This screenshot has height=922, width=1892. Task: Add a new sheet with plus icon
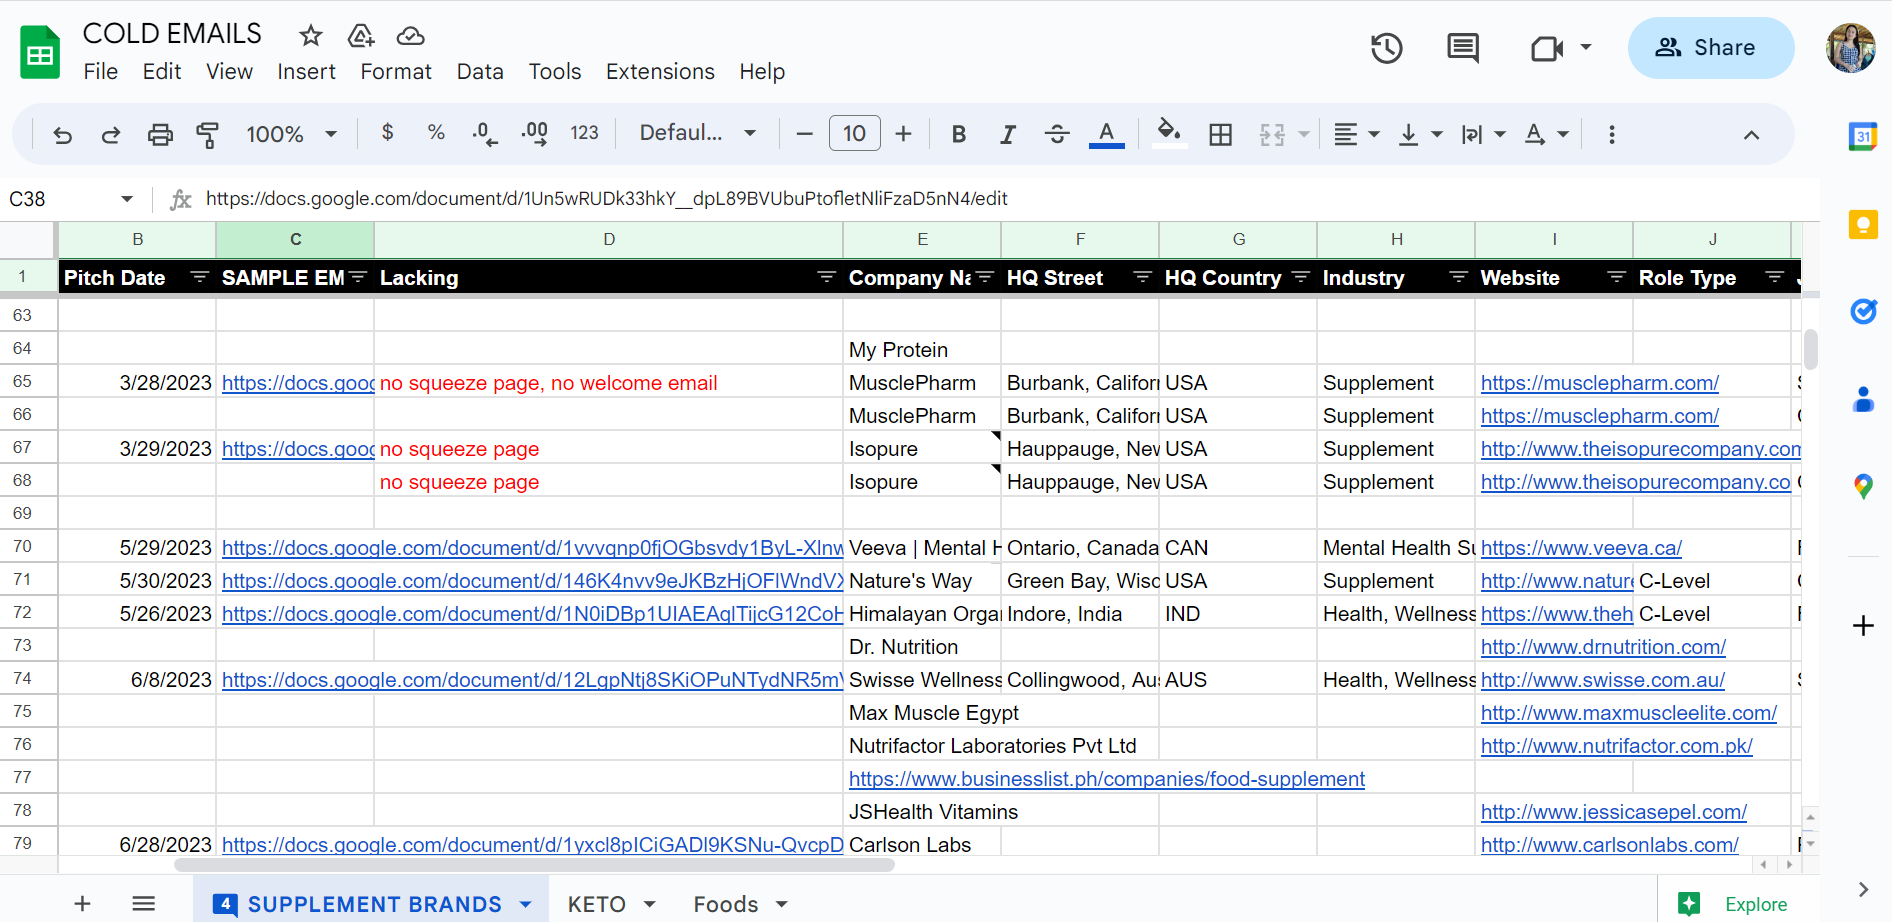coord(82,904)
